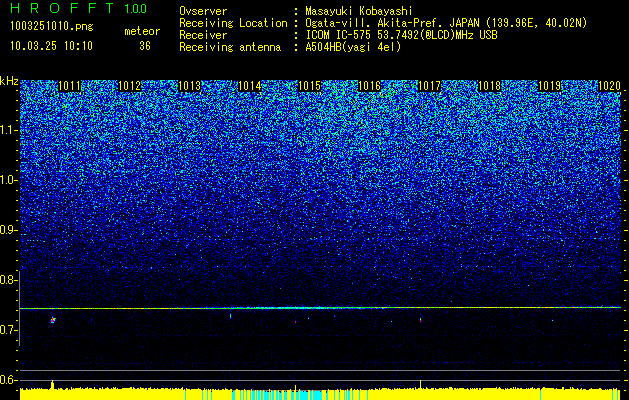Image resolution: width=629 pixels, height=400 pixels.
Task: Select the filename 1003251010.png
Action: coord(52,27)
